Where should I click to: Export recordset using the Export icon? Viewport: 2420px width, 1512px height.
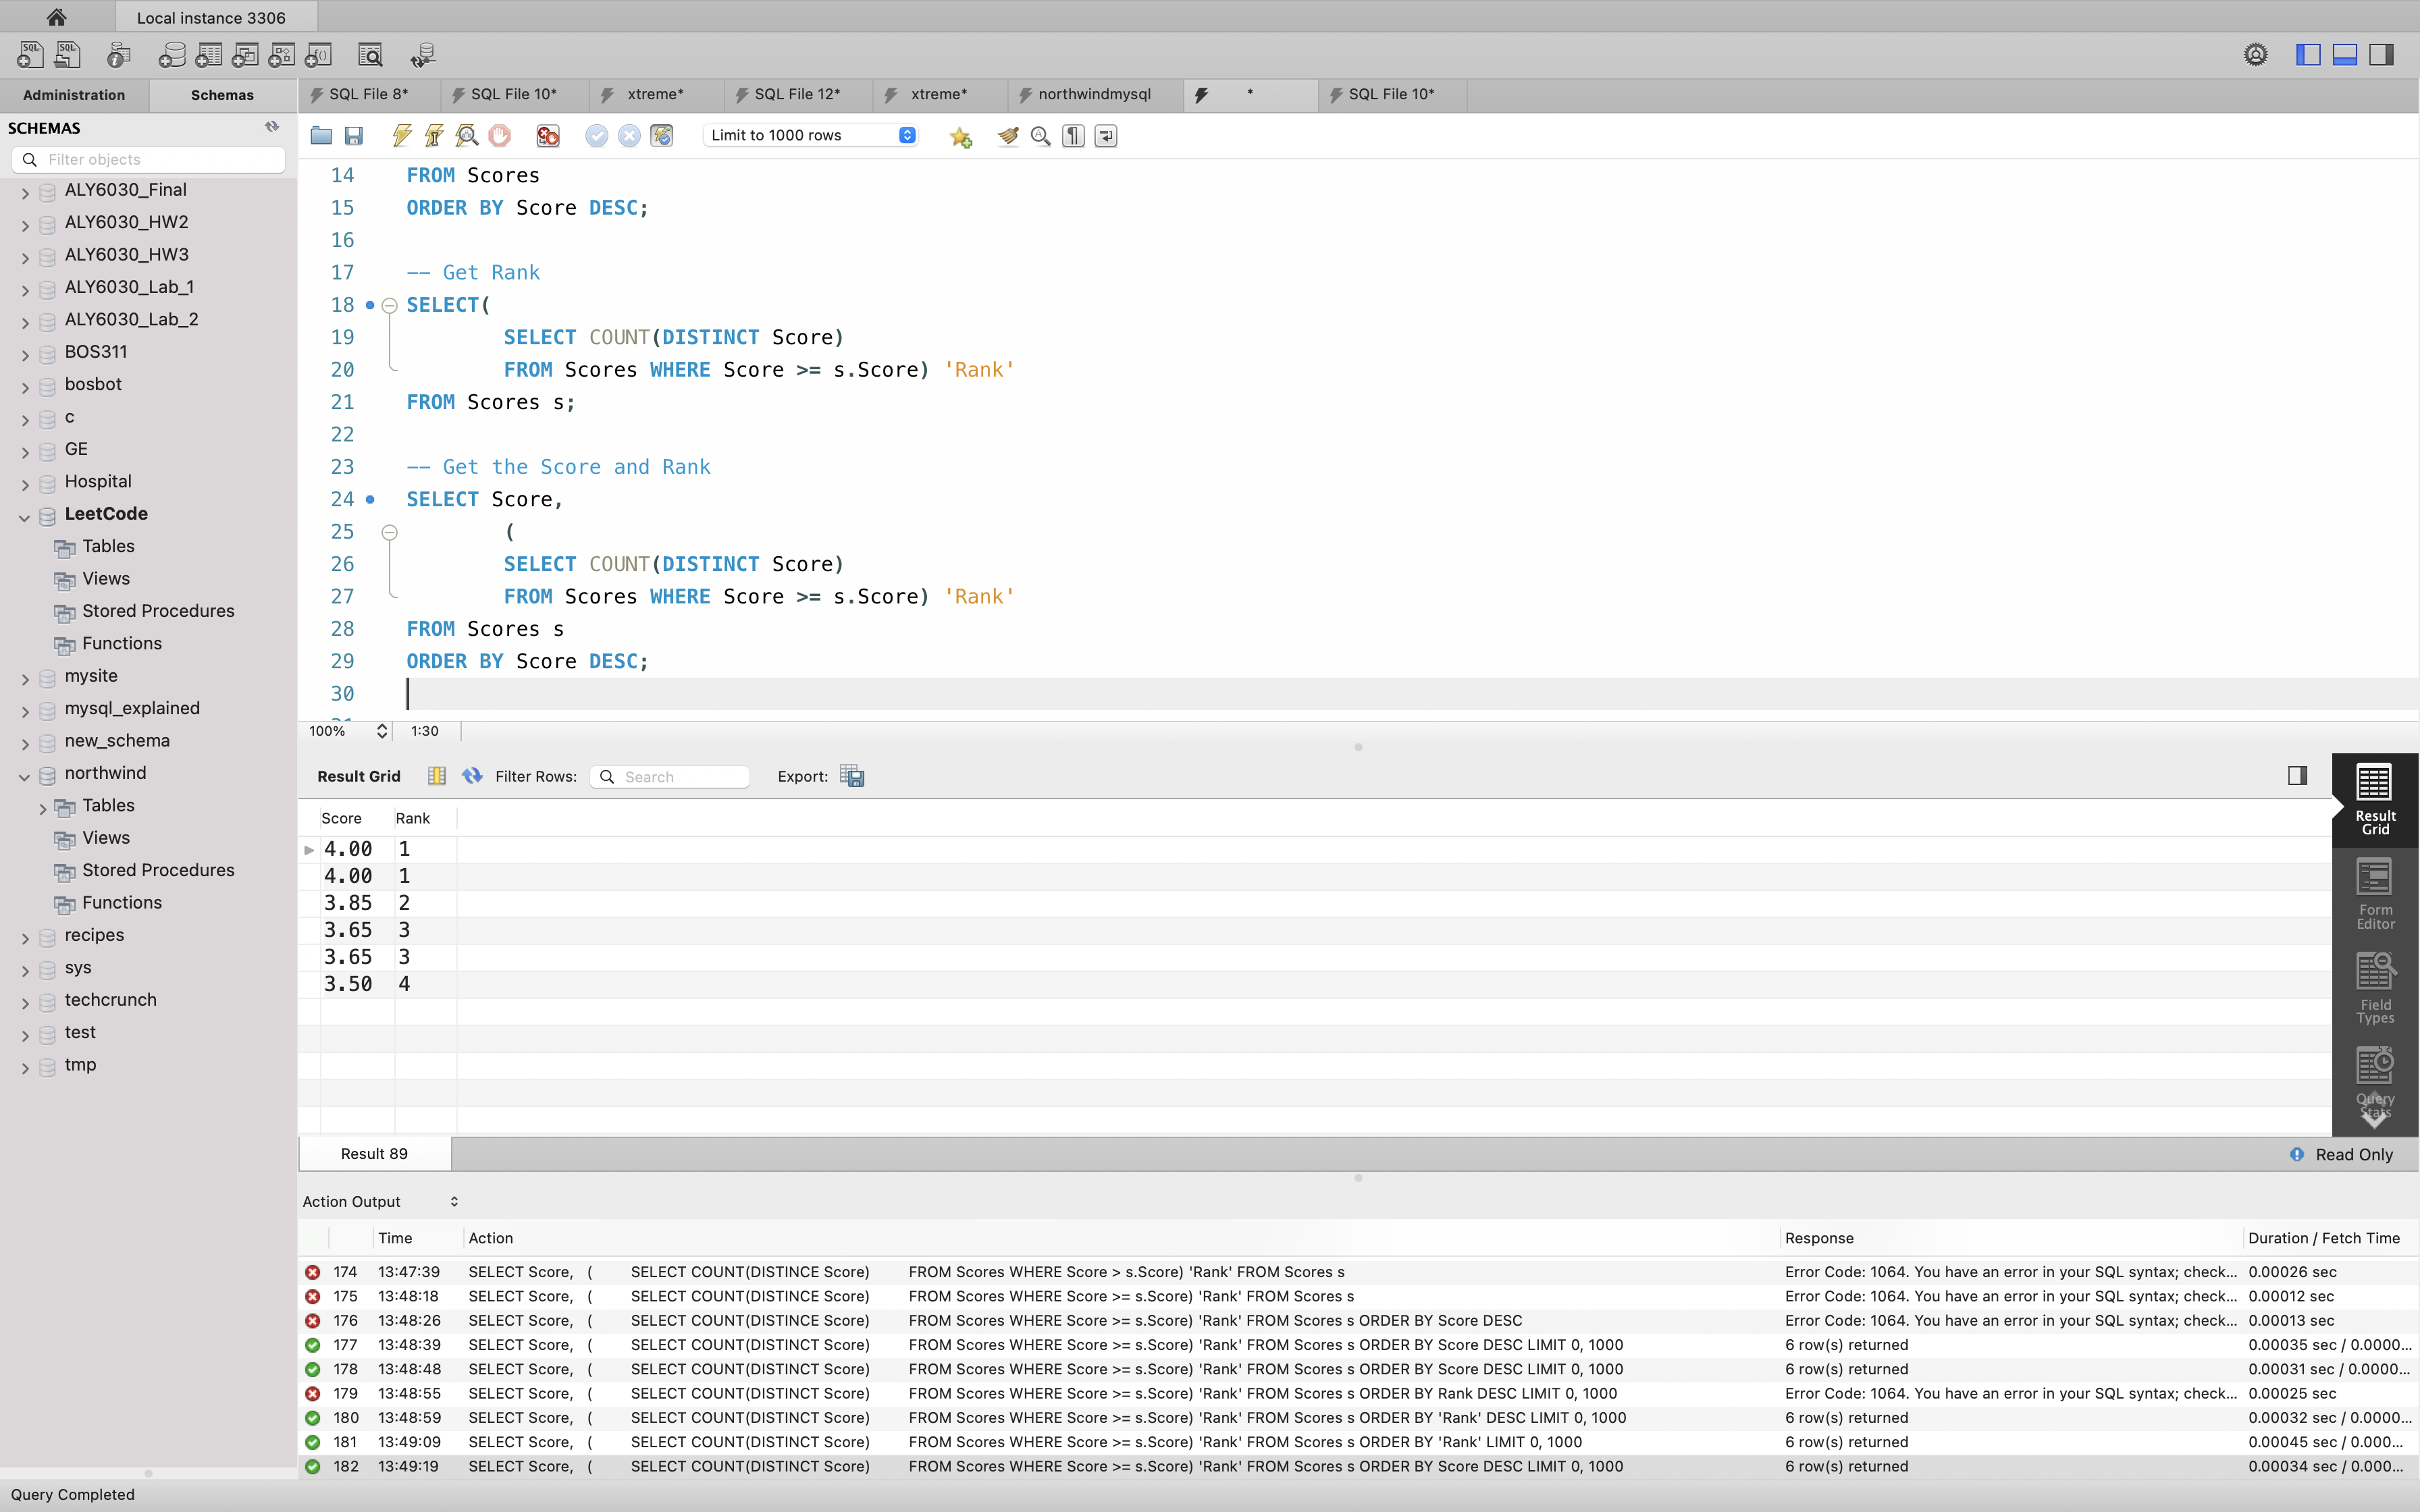tap(852, 776)
